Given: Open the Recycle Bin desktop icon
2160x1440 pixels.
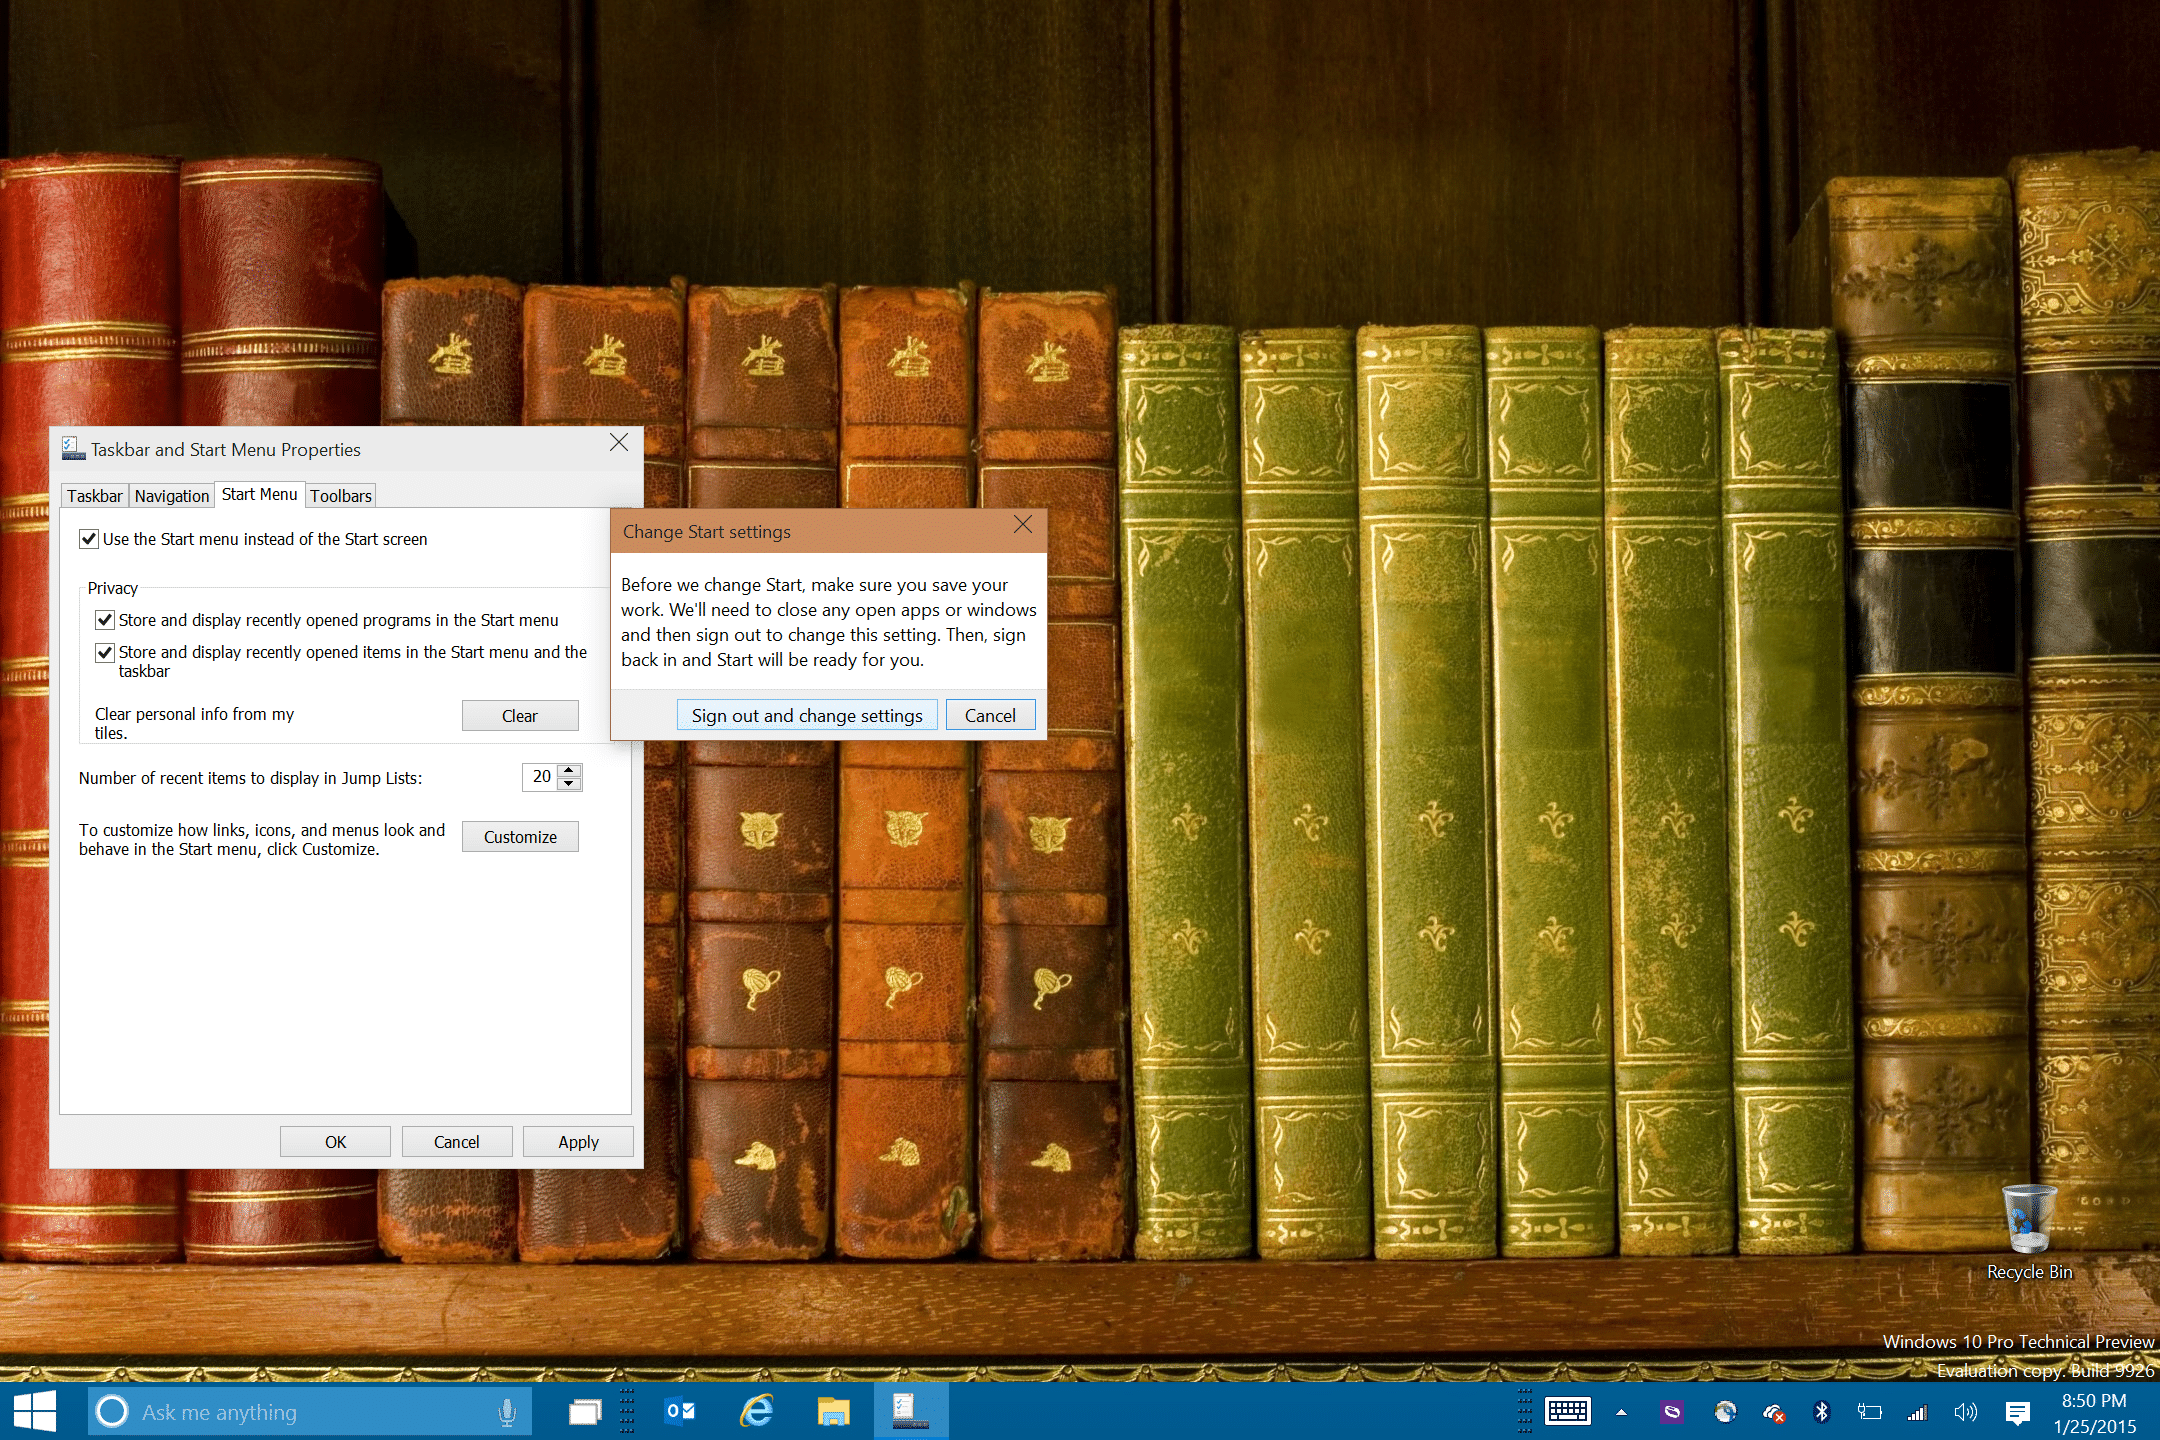Looking at the screenshot, I should pyautogui.click(x=2029, y=1232).
